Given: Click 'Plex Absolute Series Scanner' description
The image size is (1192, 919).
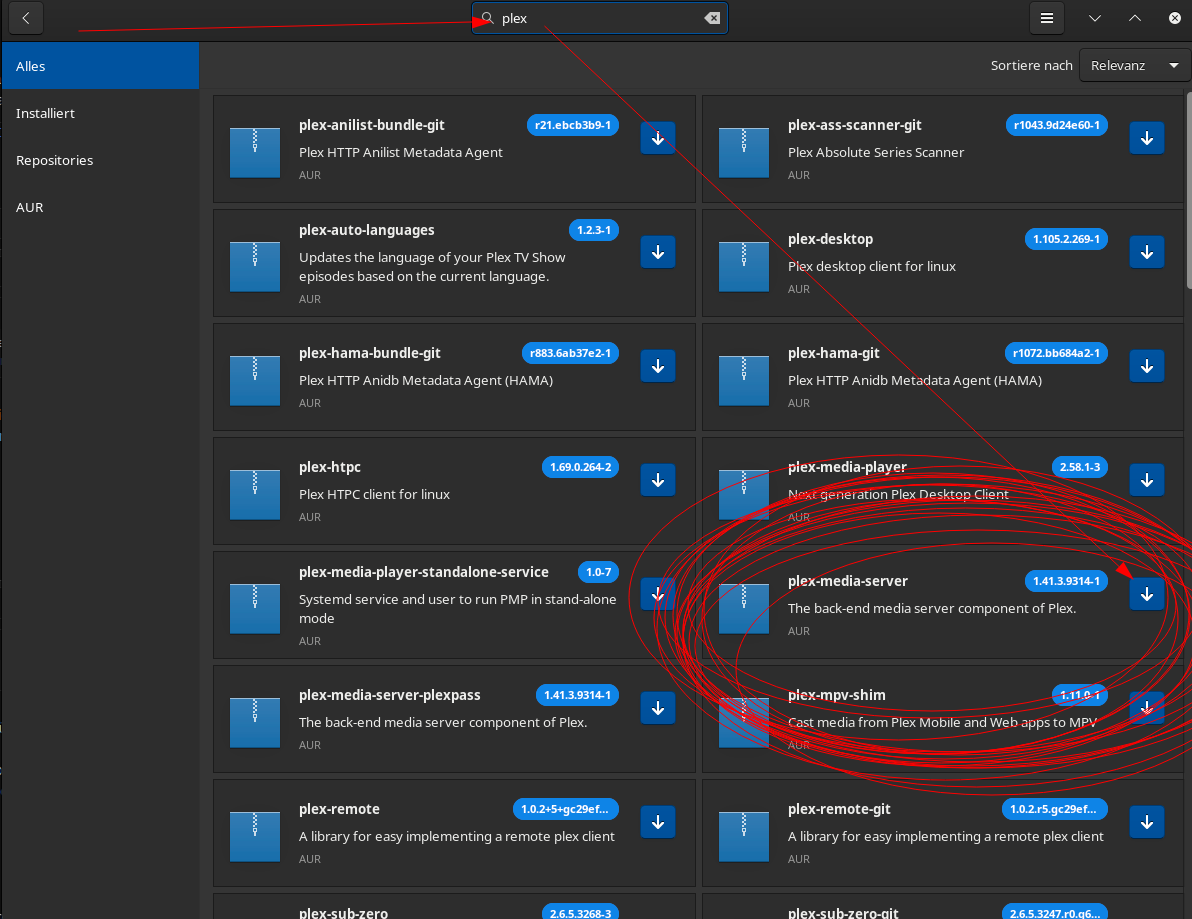Looking at the screenshot, I should [876, 152].
